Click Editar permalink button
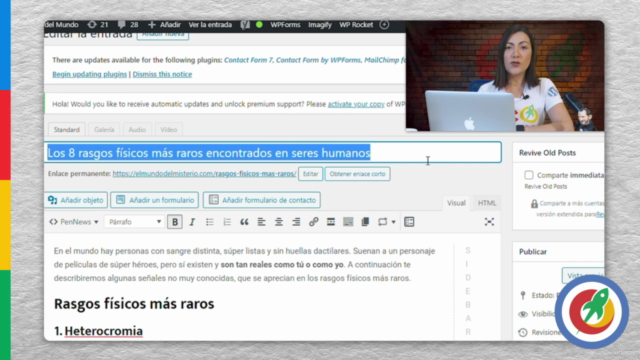The image size is (640, 360). pyautogui.click(x=310, y=174)
